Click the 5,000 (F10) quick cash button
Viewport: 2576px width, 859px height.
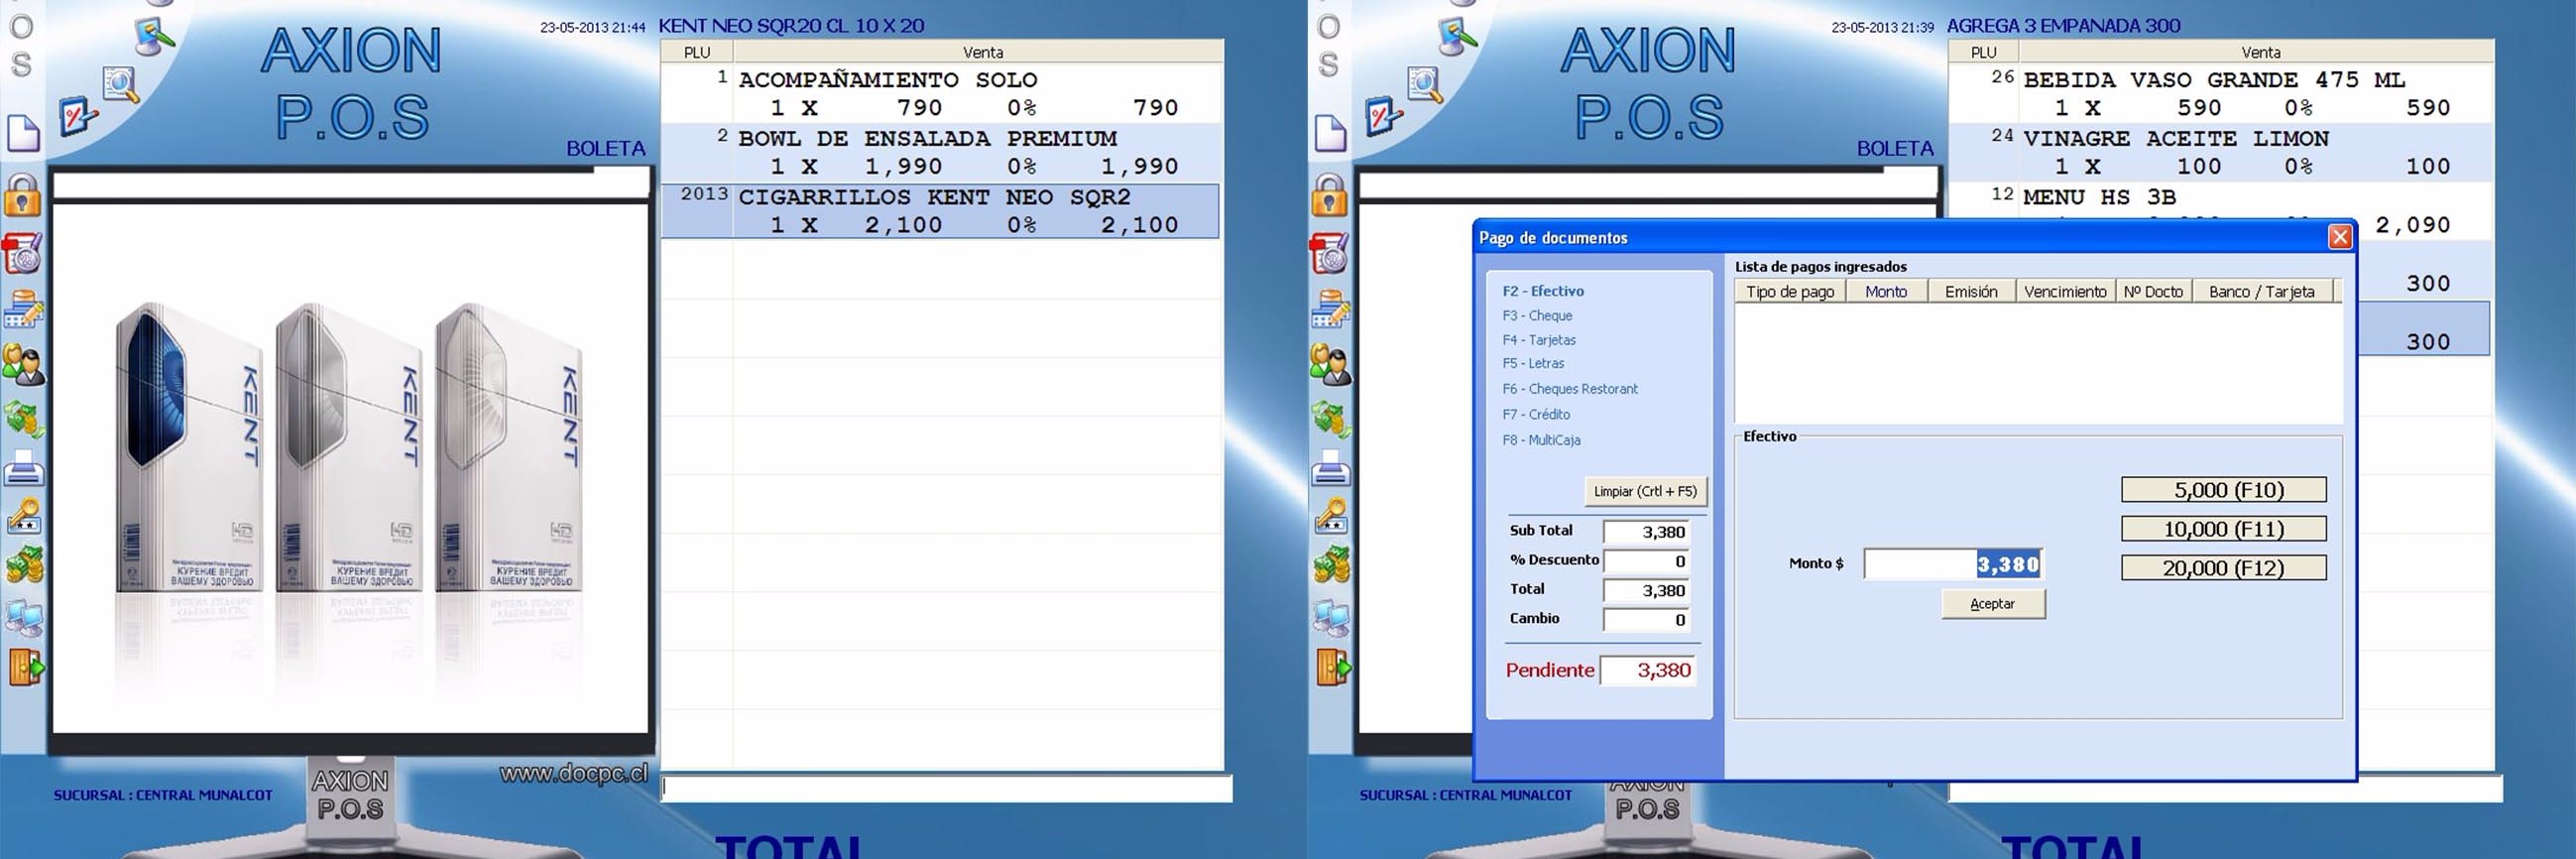(x=2224, y=490)
